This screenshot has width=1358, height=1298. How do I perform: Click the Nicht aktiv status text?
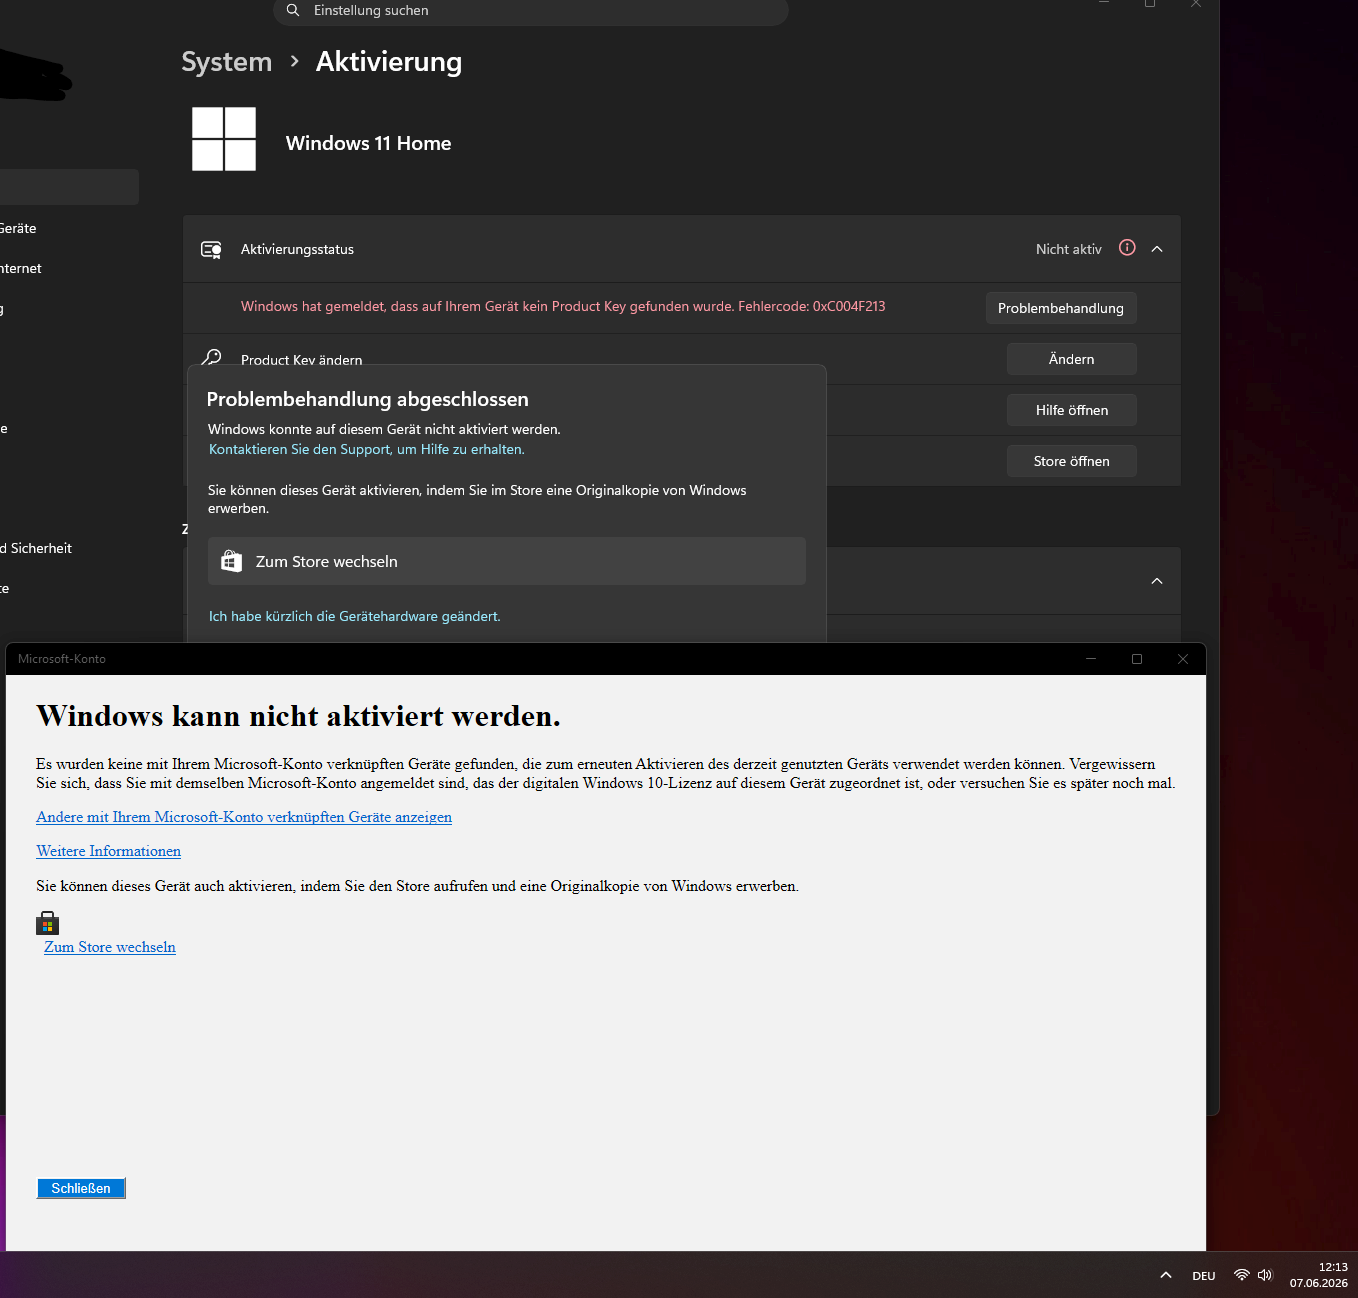[1069, 249]
